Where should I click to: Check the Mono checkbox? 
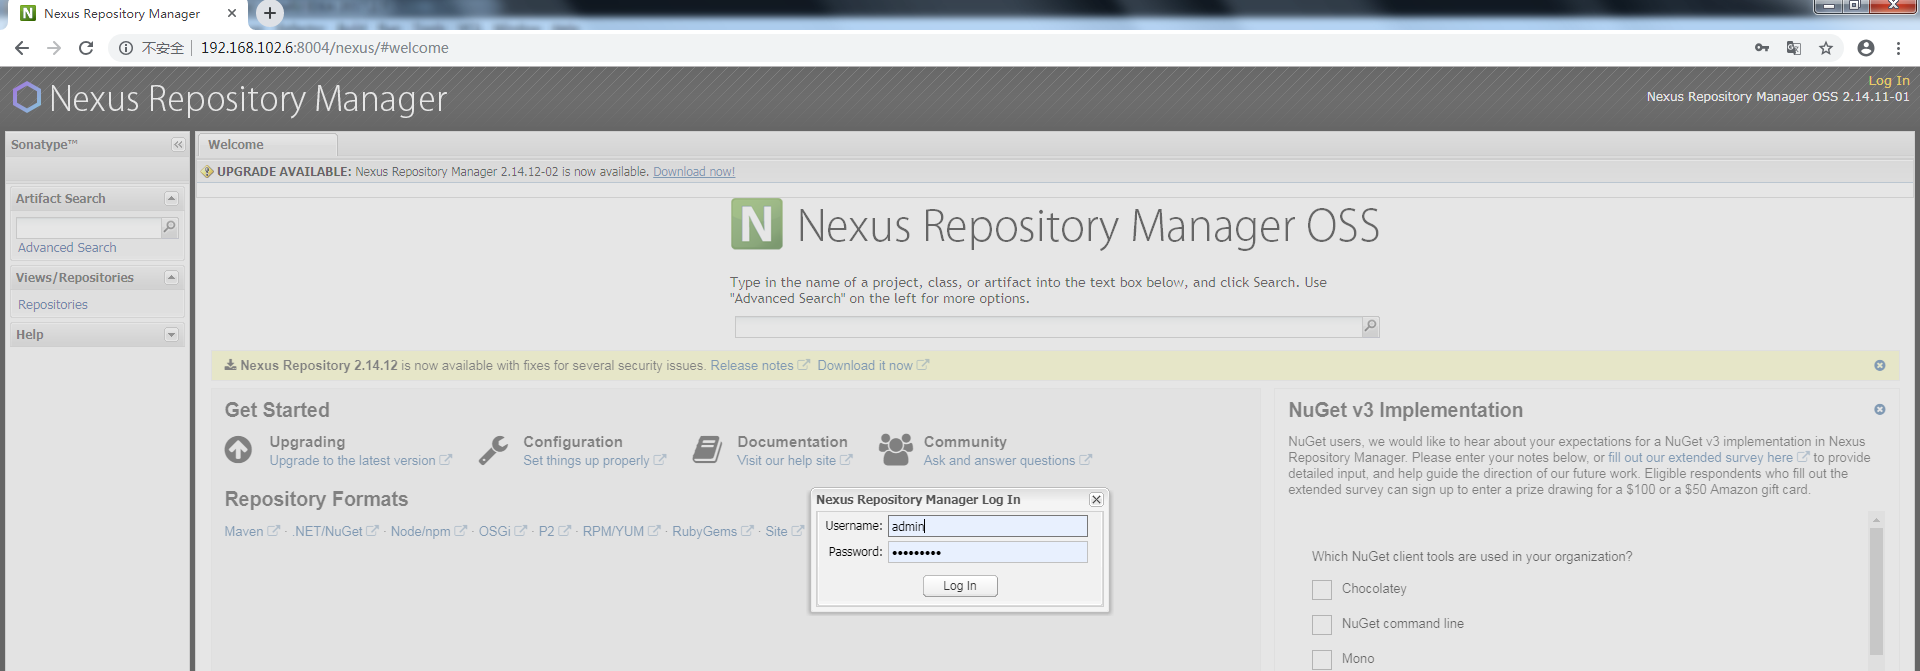[1322, 660]
